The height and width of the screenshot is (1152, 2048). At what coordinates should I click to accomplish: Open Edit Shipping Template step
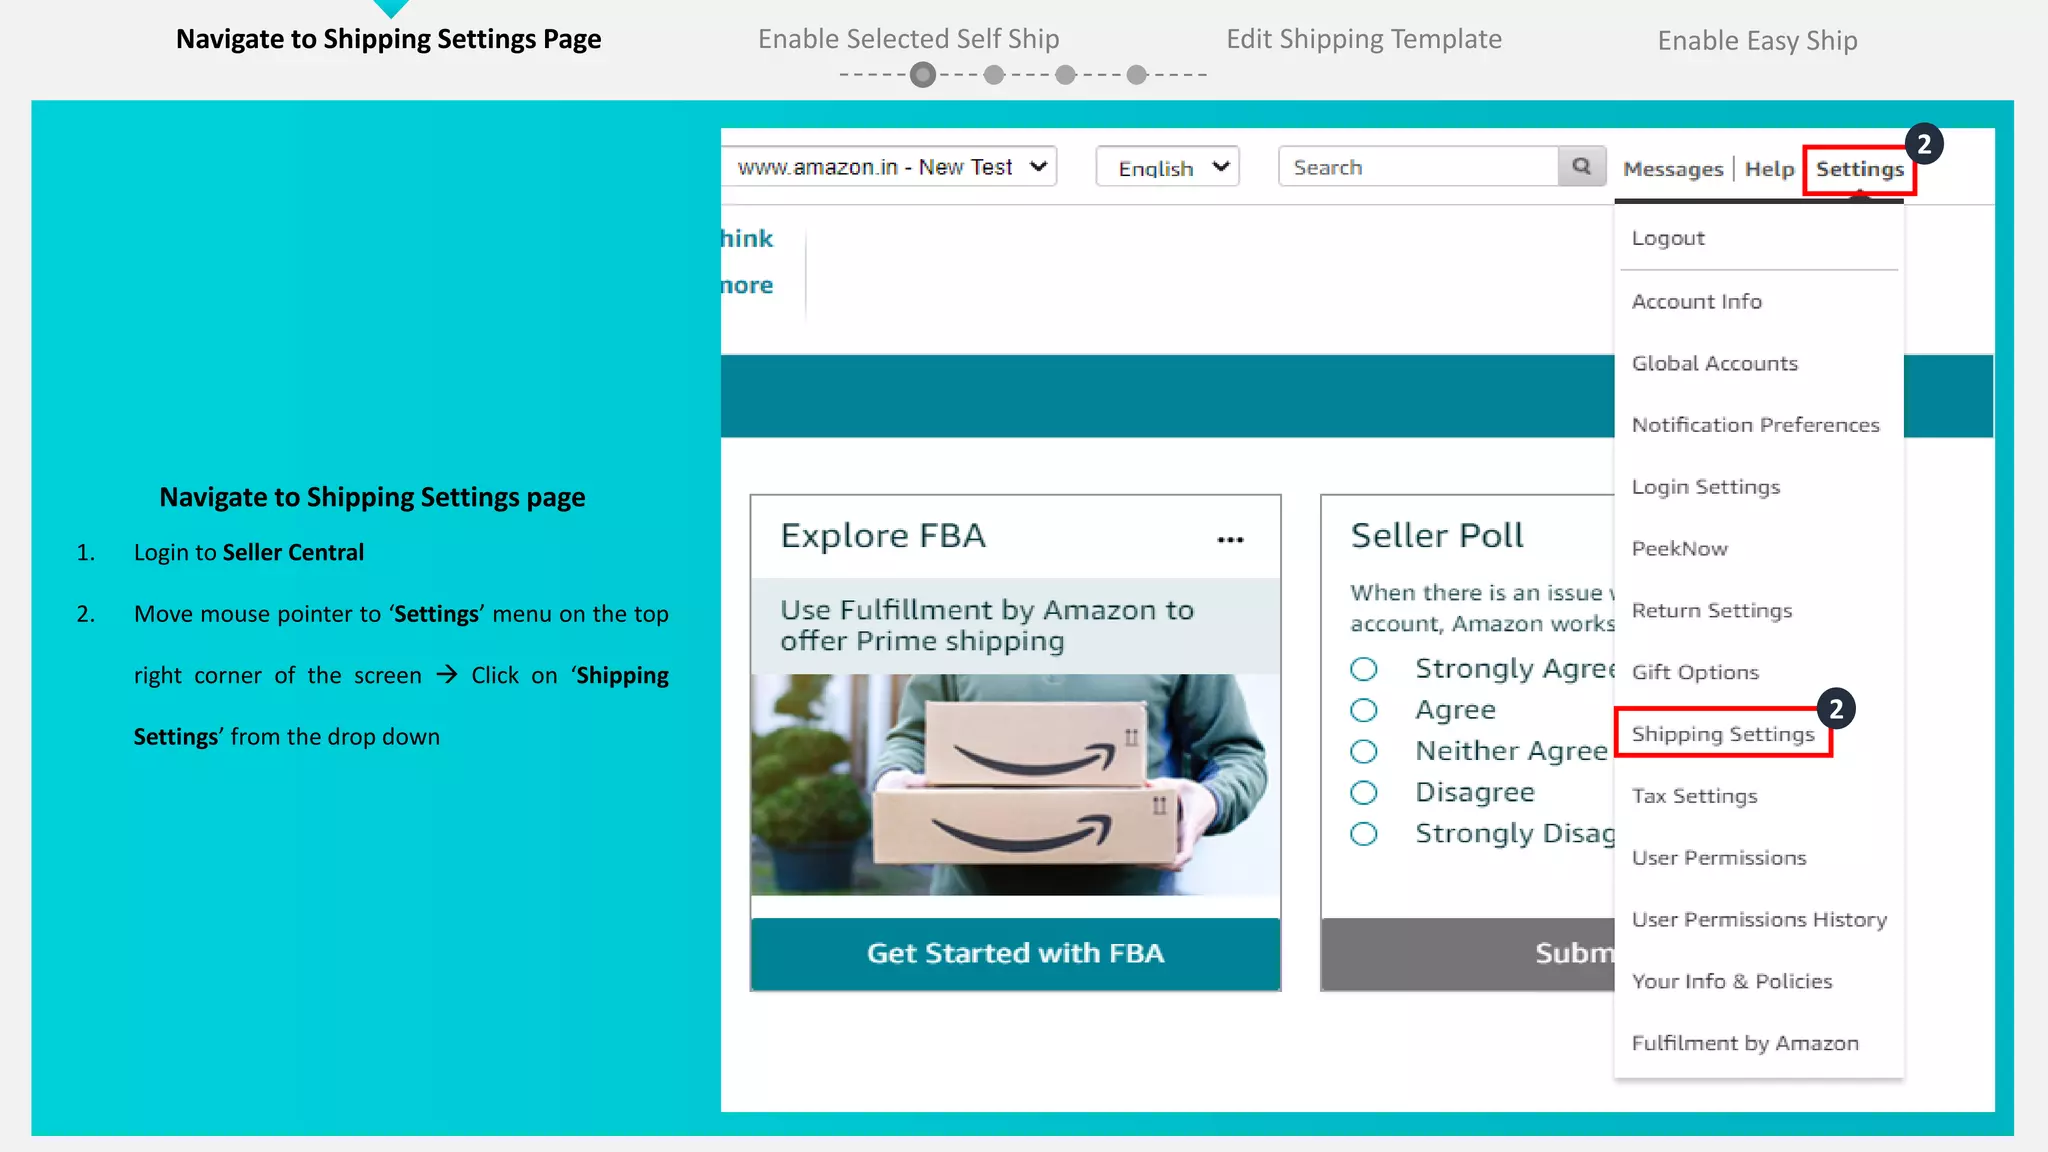[x=1363, y=39]
